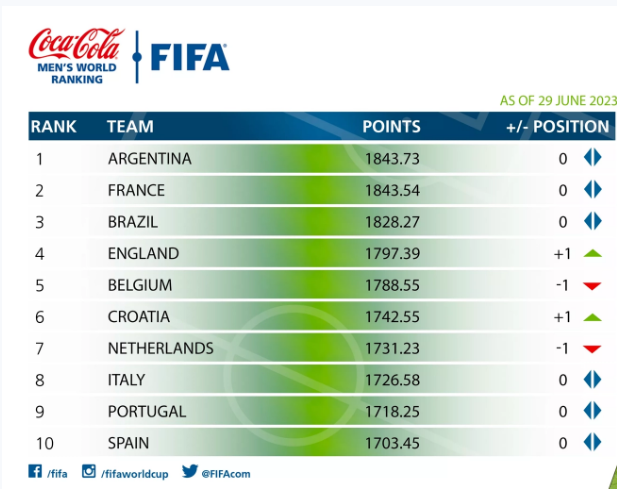Screen dimensions: 617x489
Task: Click the POINTS column header
Action: [x=391, y=127]
